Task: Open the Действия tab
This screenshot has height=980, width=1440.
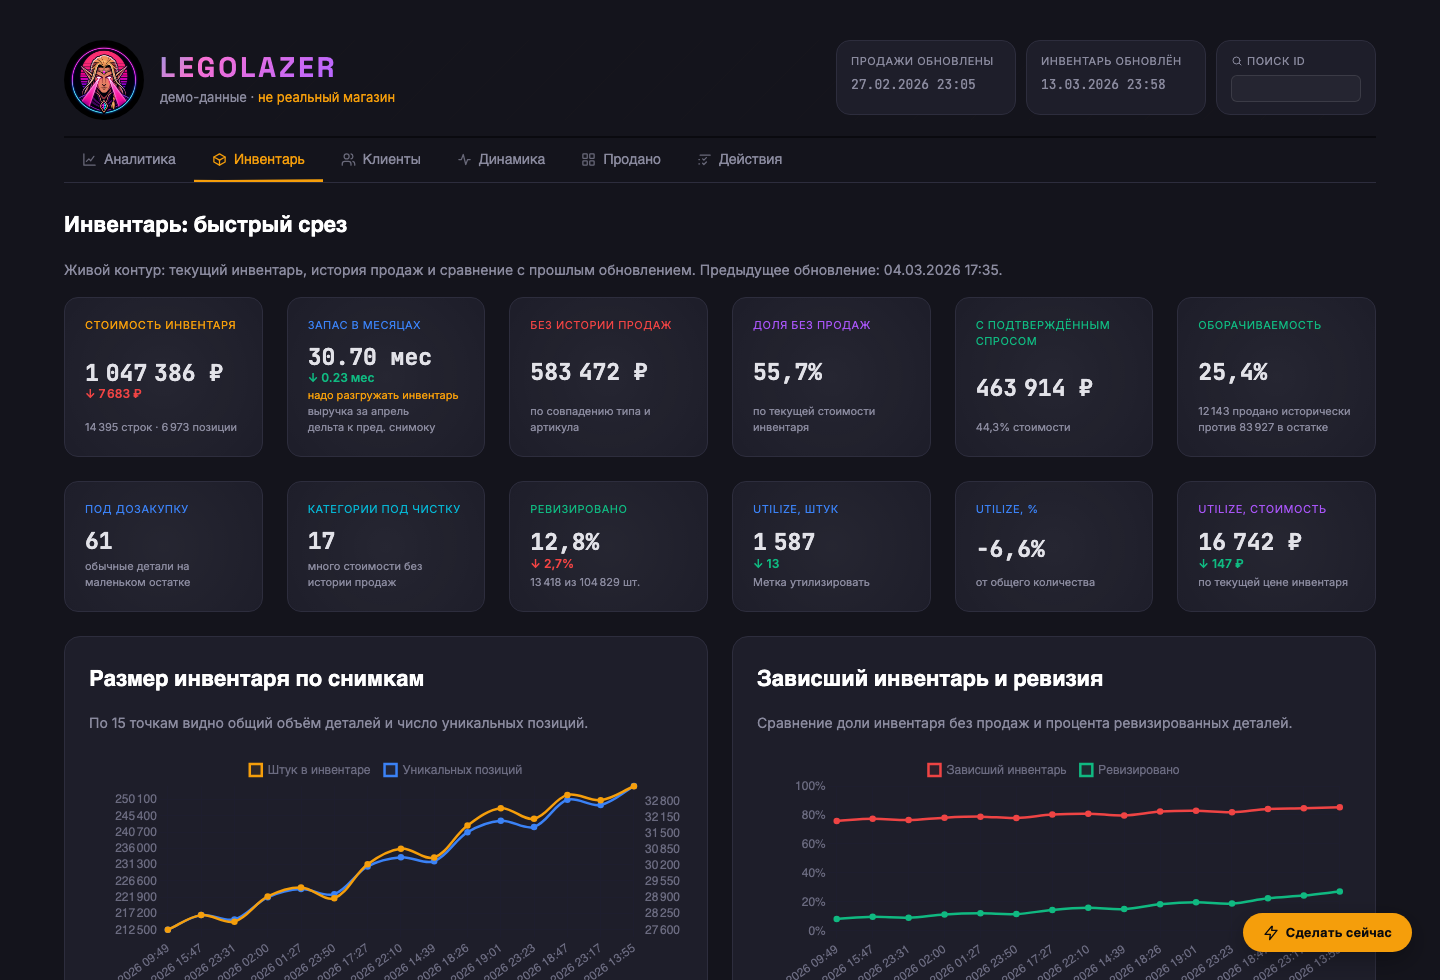Action: (740, 160)
